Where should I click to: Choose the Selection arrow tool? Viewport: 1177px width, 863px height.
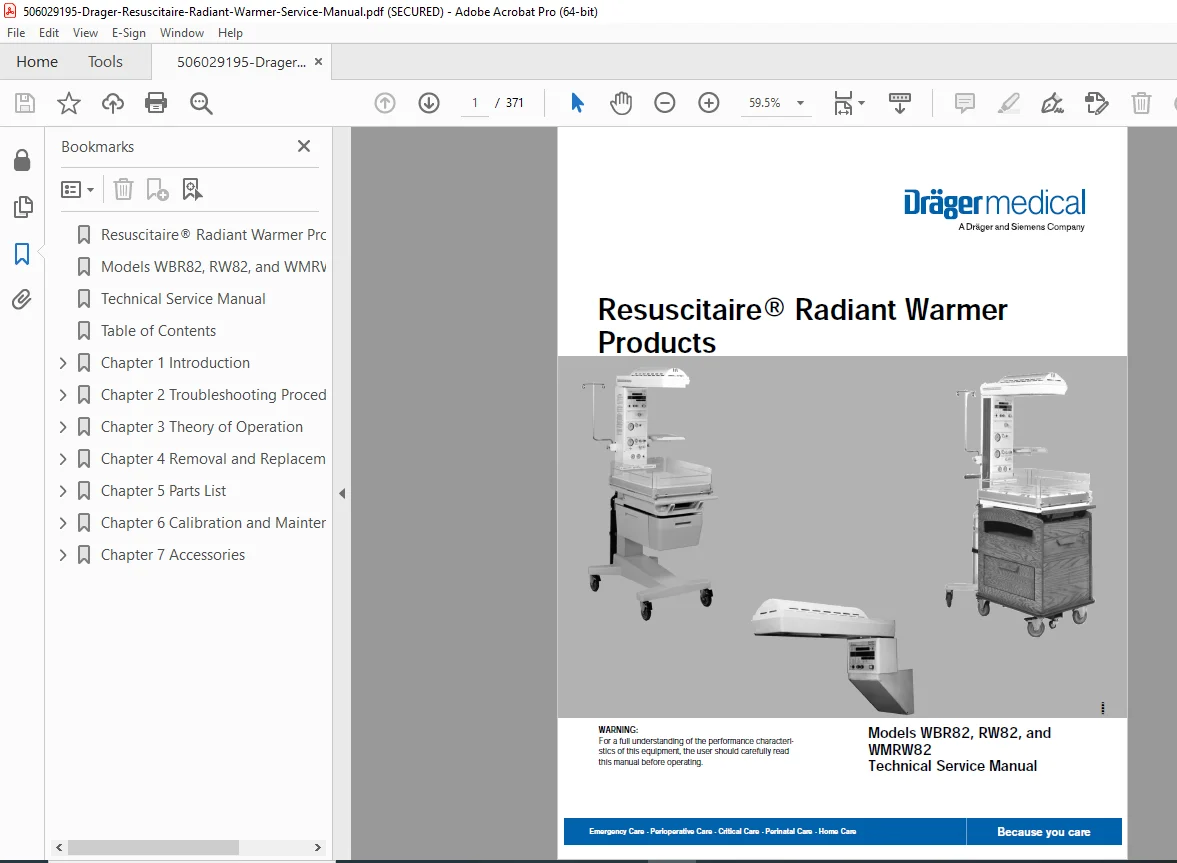576,103
